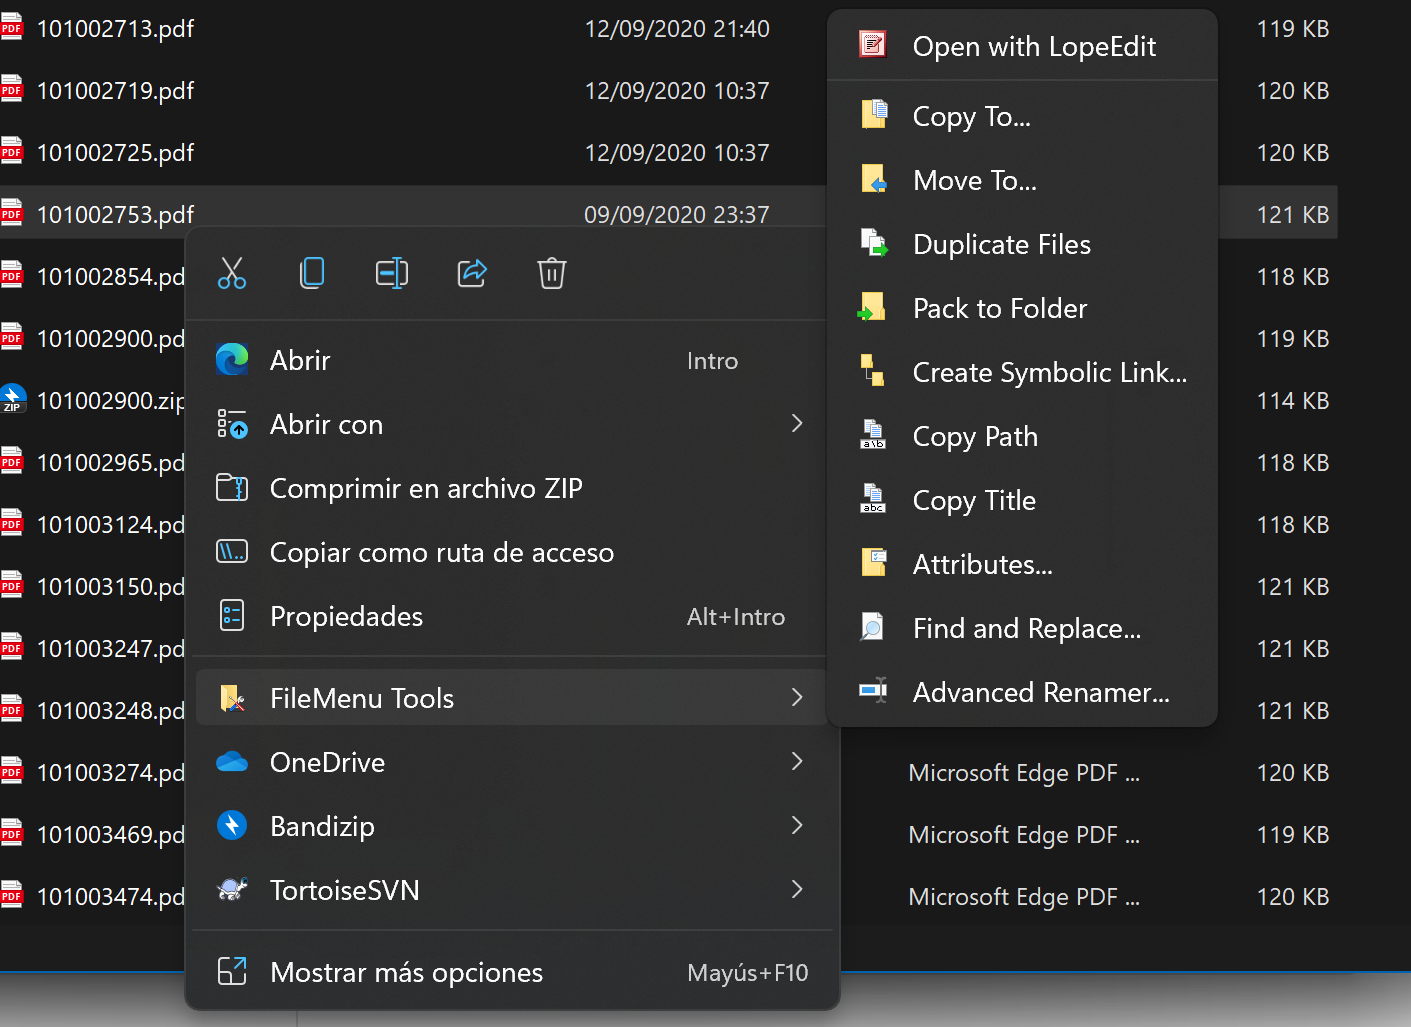This screenshot has width=1411, height=1027.
Task: Select Copy Path entry
Action: pos(1022,436)
